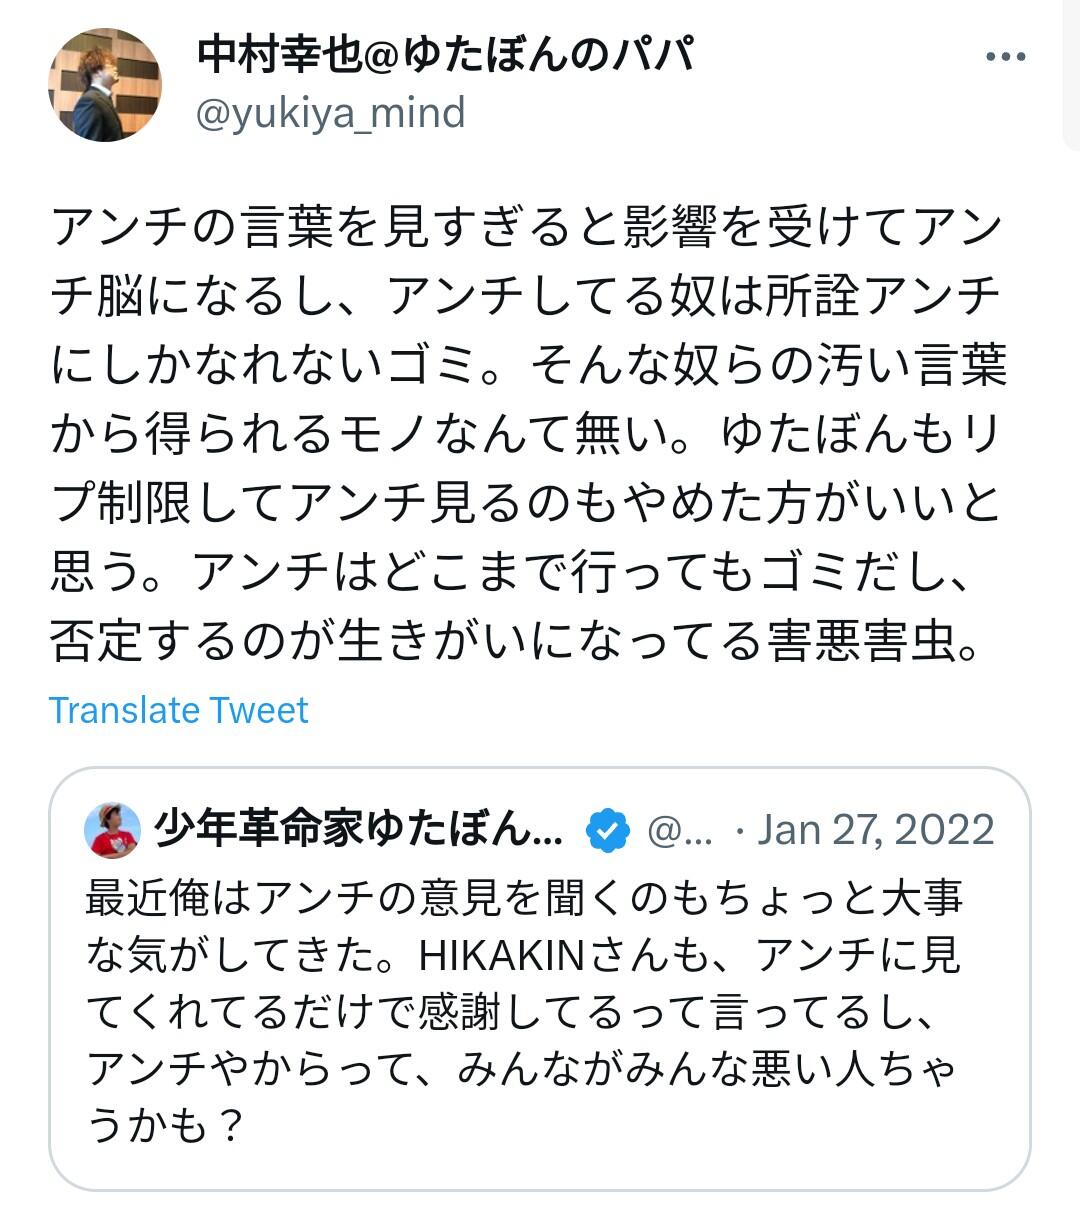Open the three-dot more options menu
Image resolution: width=1080 pixels, height=1226 pixels.
tap(1005, 57)
